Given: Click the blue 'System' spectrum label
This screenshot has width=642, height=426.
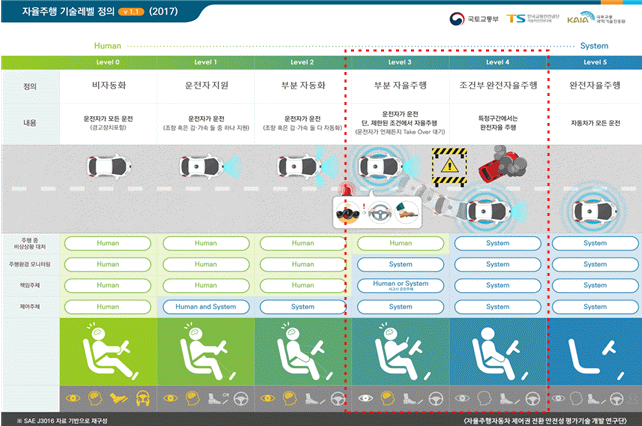Looking at the screenshot, I should tap(594, 46).
